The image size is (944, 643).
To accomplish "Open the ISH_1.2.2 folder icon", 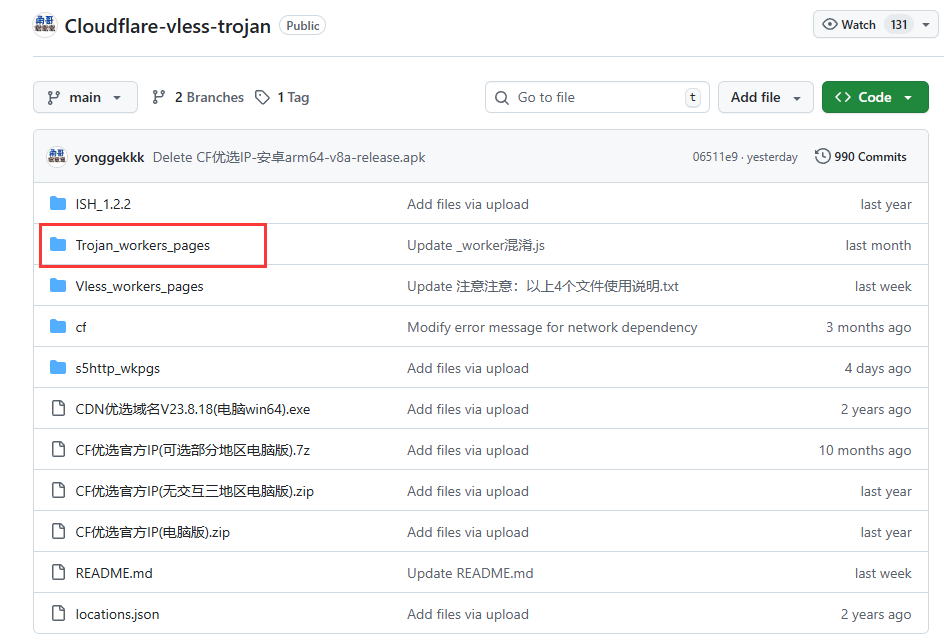I will (x=58, y=203).
